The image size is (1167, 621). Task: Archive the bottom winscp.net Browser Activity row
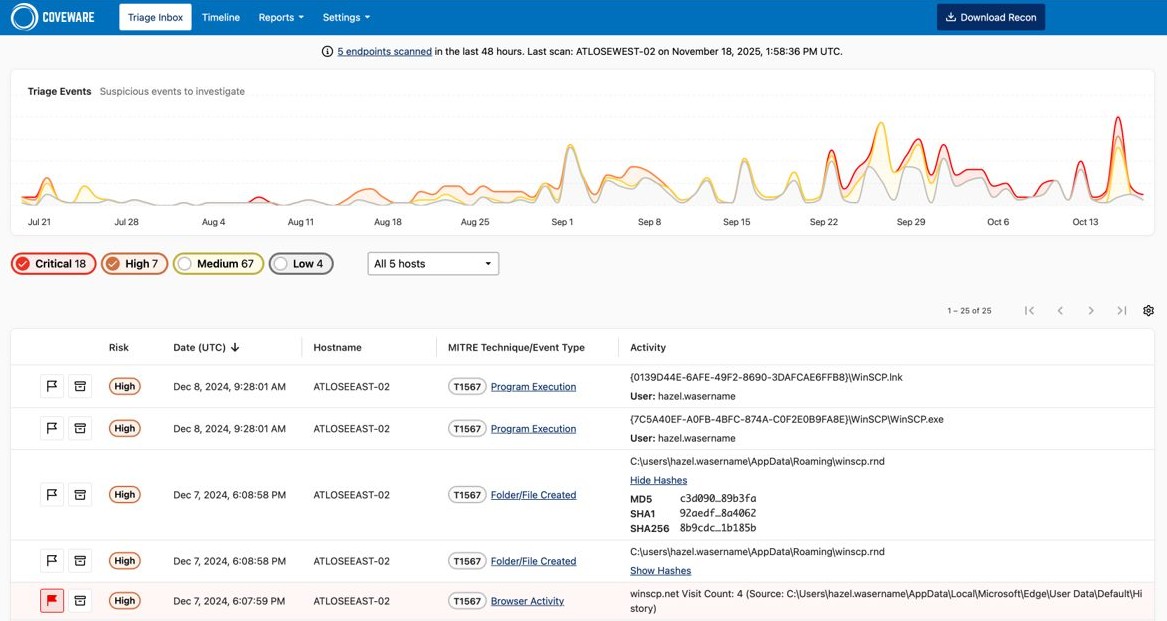coord(80,600)
